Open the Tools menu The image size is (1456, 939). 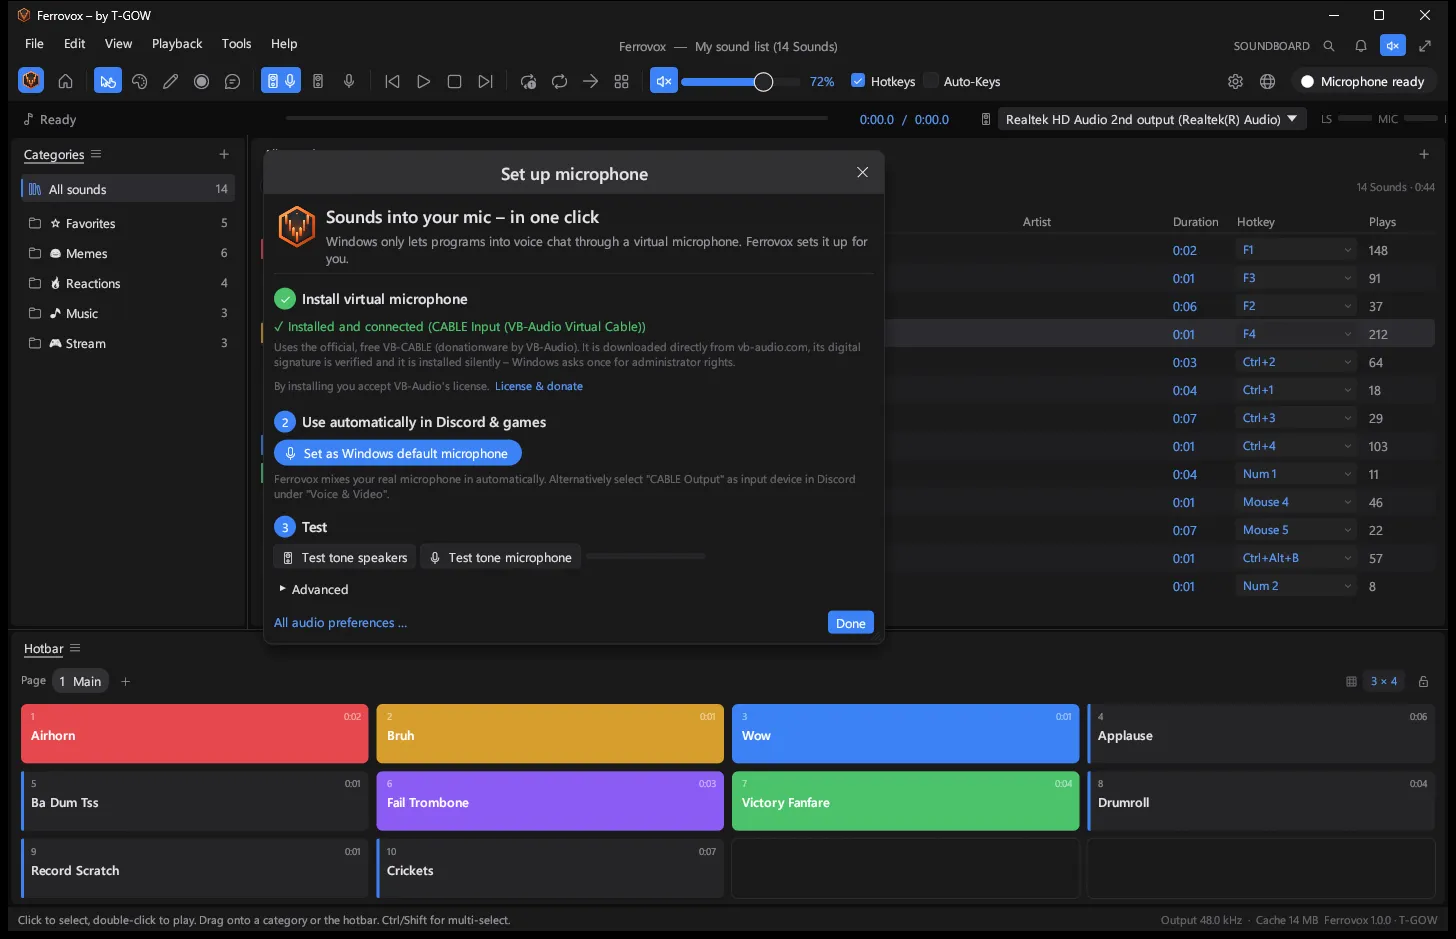click(x=236, y=44)
